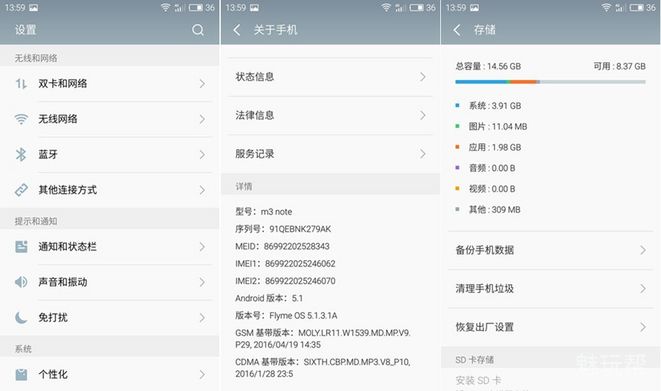Open 法律信息 in About phone
661x391 pixels.
(330, 115)
